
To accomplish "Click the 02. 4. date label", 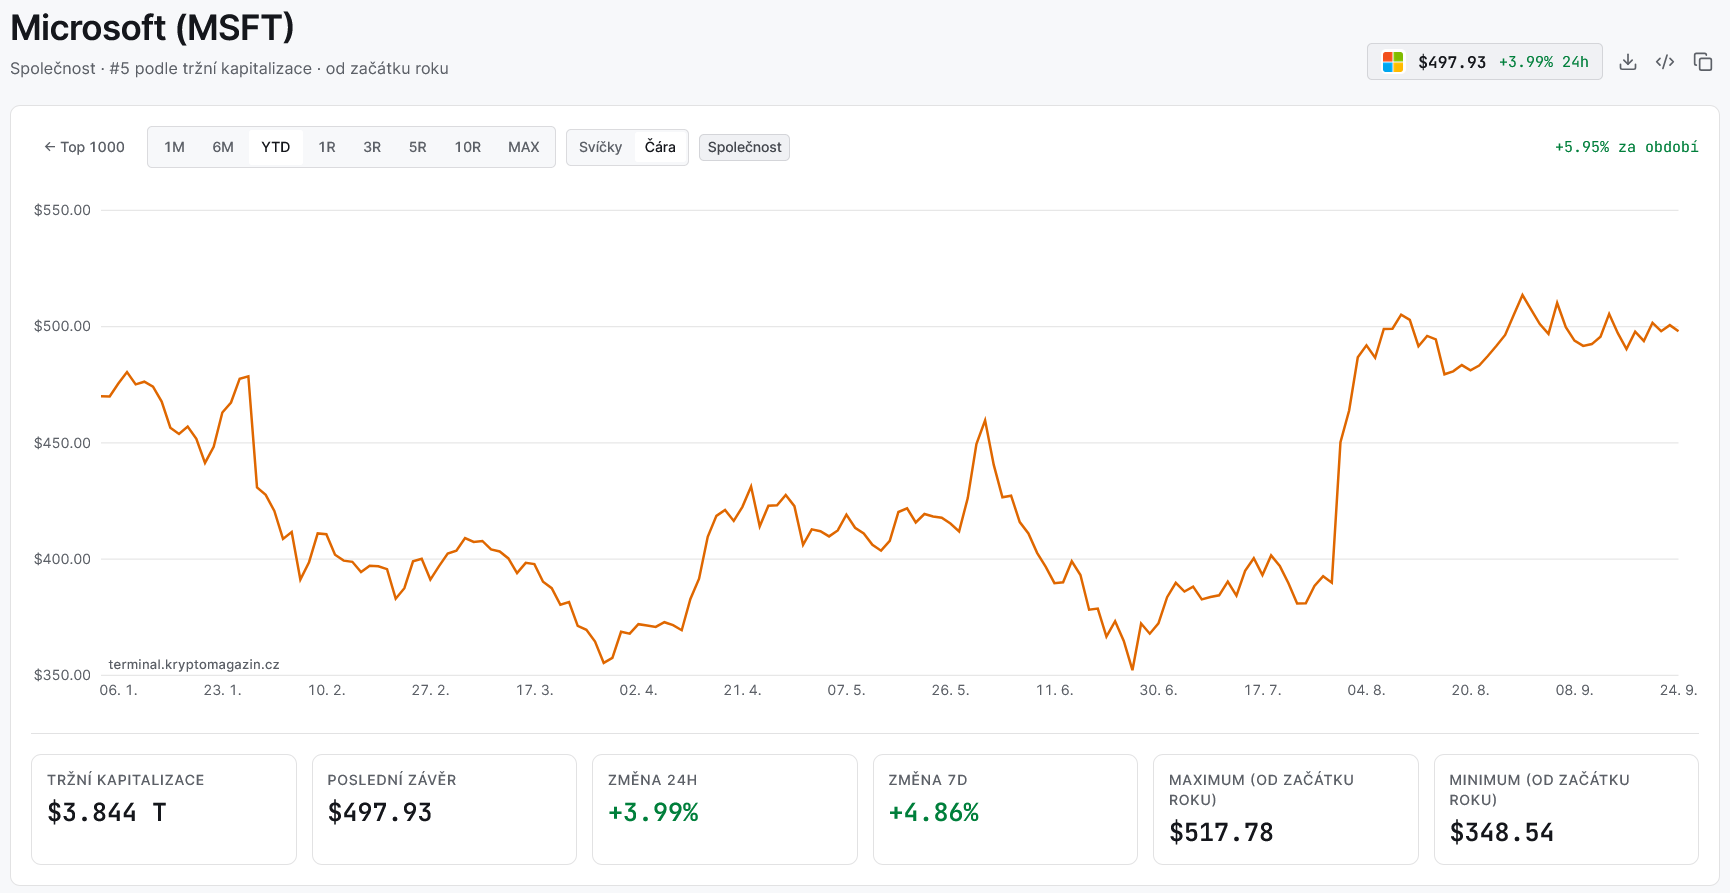I will [x=638, y=690].
